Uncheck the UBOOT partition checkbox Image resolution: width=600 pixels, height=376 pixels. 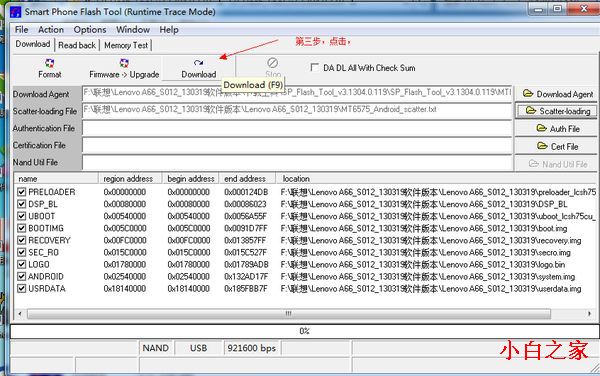(x=21, y=216)
